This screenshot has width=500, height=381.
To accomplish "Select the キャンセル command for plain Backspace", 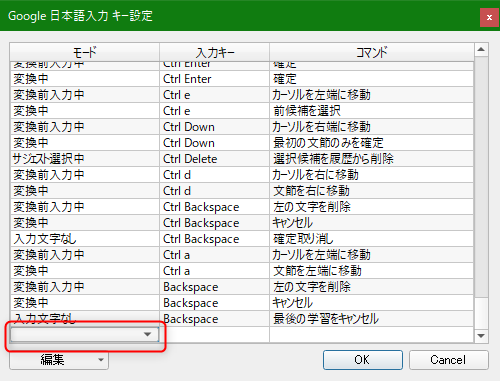I will coord(371,303).
